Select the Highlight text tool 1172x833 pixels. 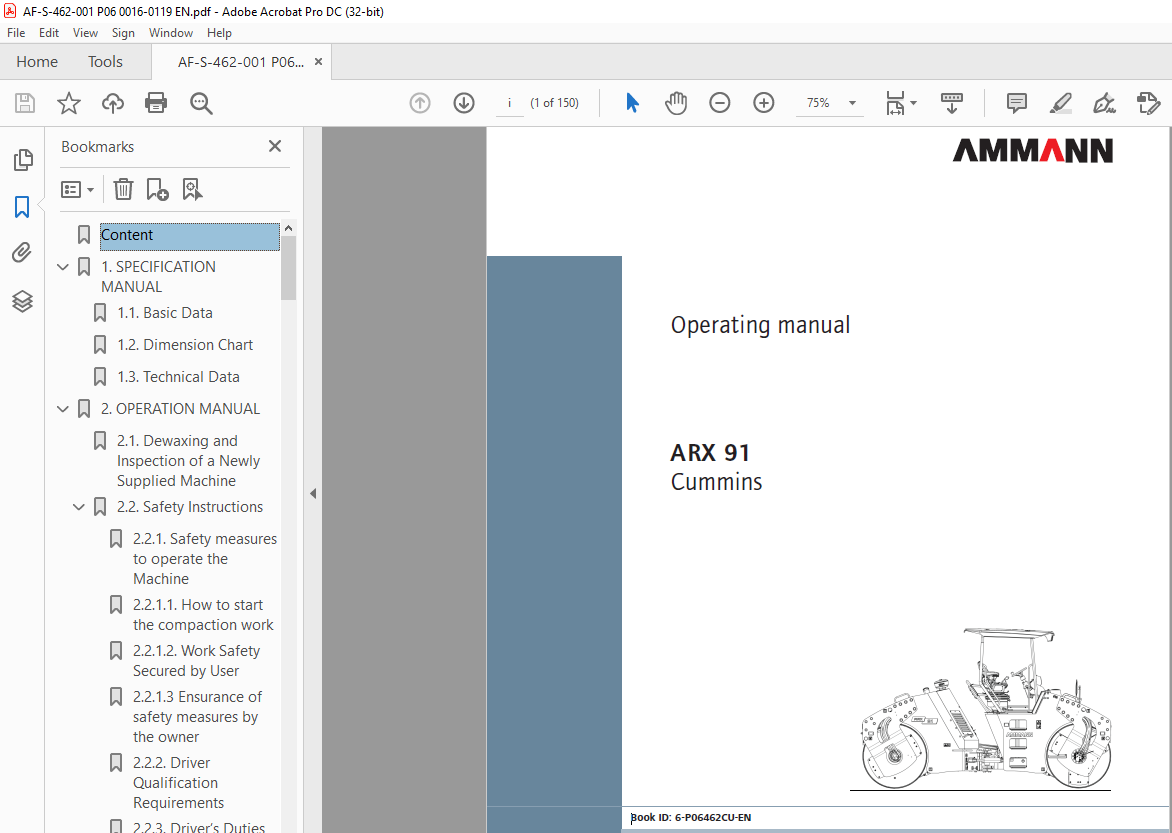click(1061, 103)
